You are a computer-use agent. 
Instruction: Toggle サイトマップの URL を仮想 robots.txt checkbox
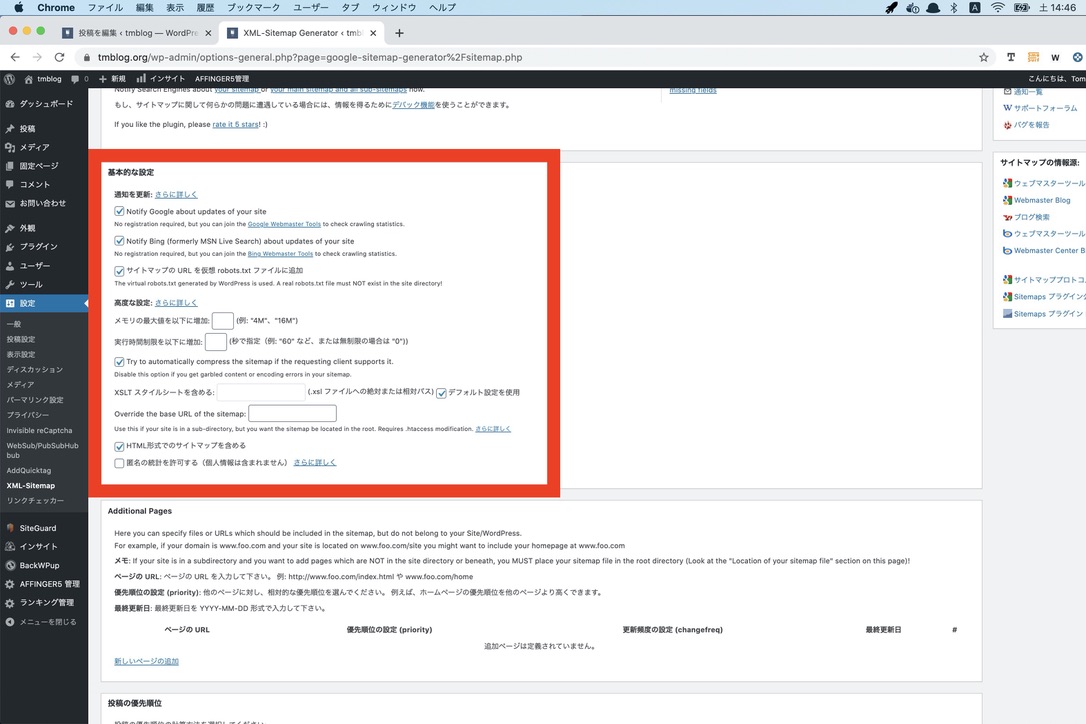click(x=119, y=271)
